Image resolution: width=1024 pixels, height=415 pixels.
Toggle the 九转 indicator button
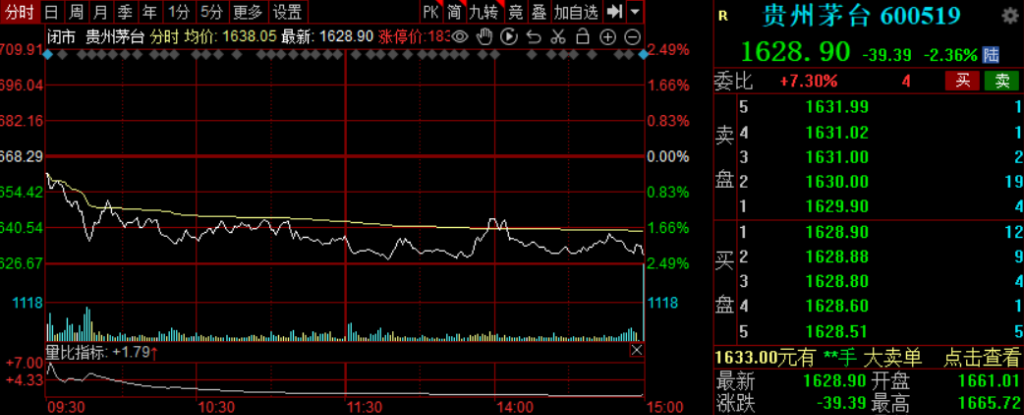point(486,12)
